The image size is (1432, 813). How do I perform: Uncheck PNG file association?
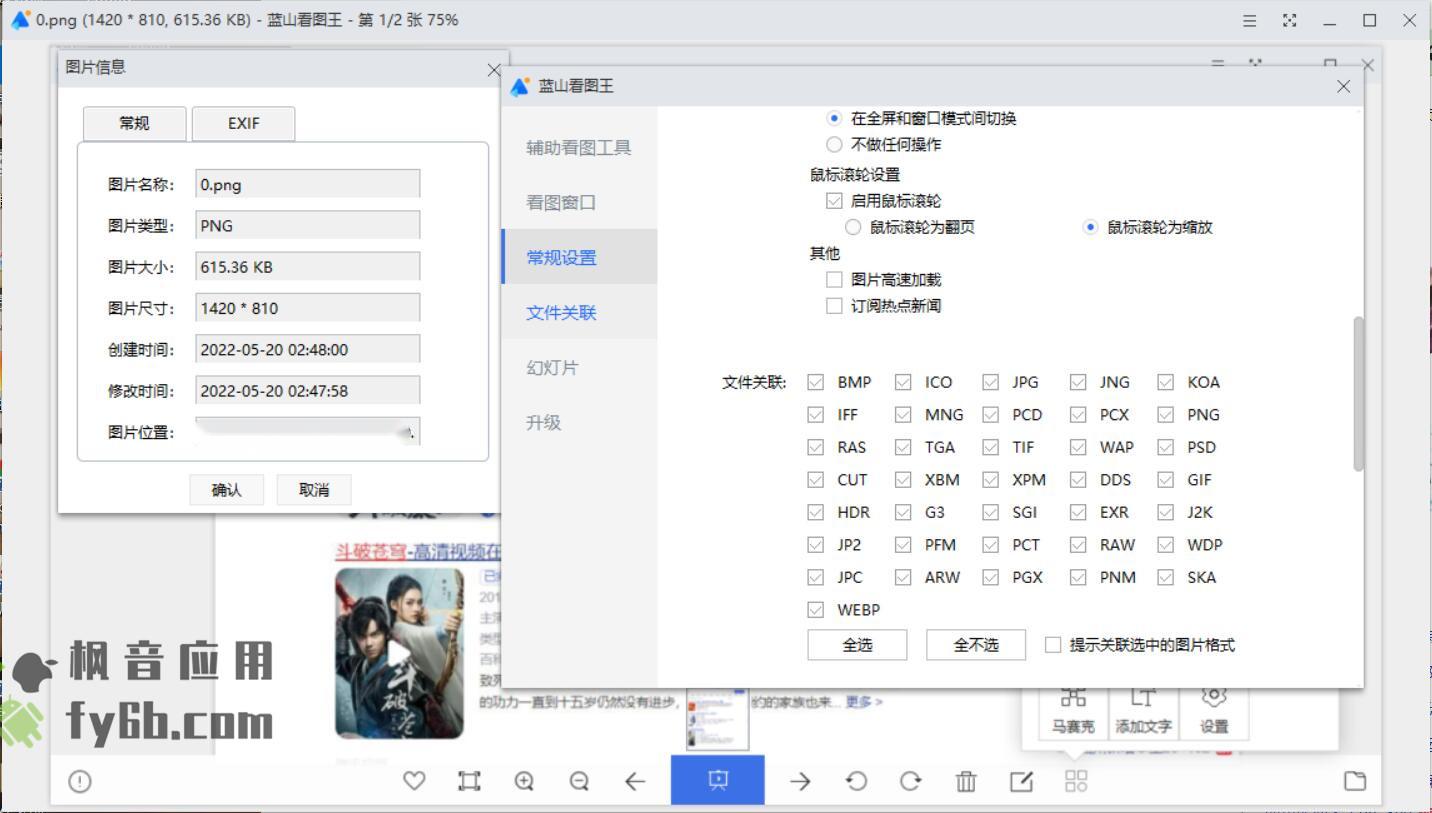pyautogui.click(x=1166, y=415)
